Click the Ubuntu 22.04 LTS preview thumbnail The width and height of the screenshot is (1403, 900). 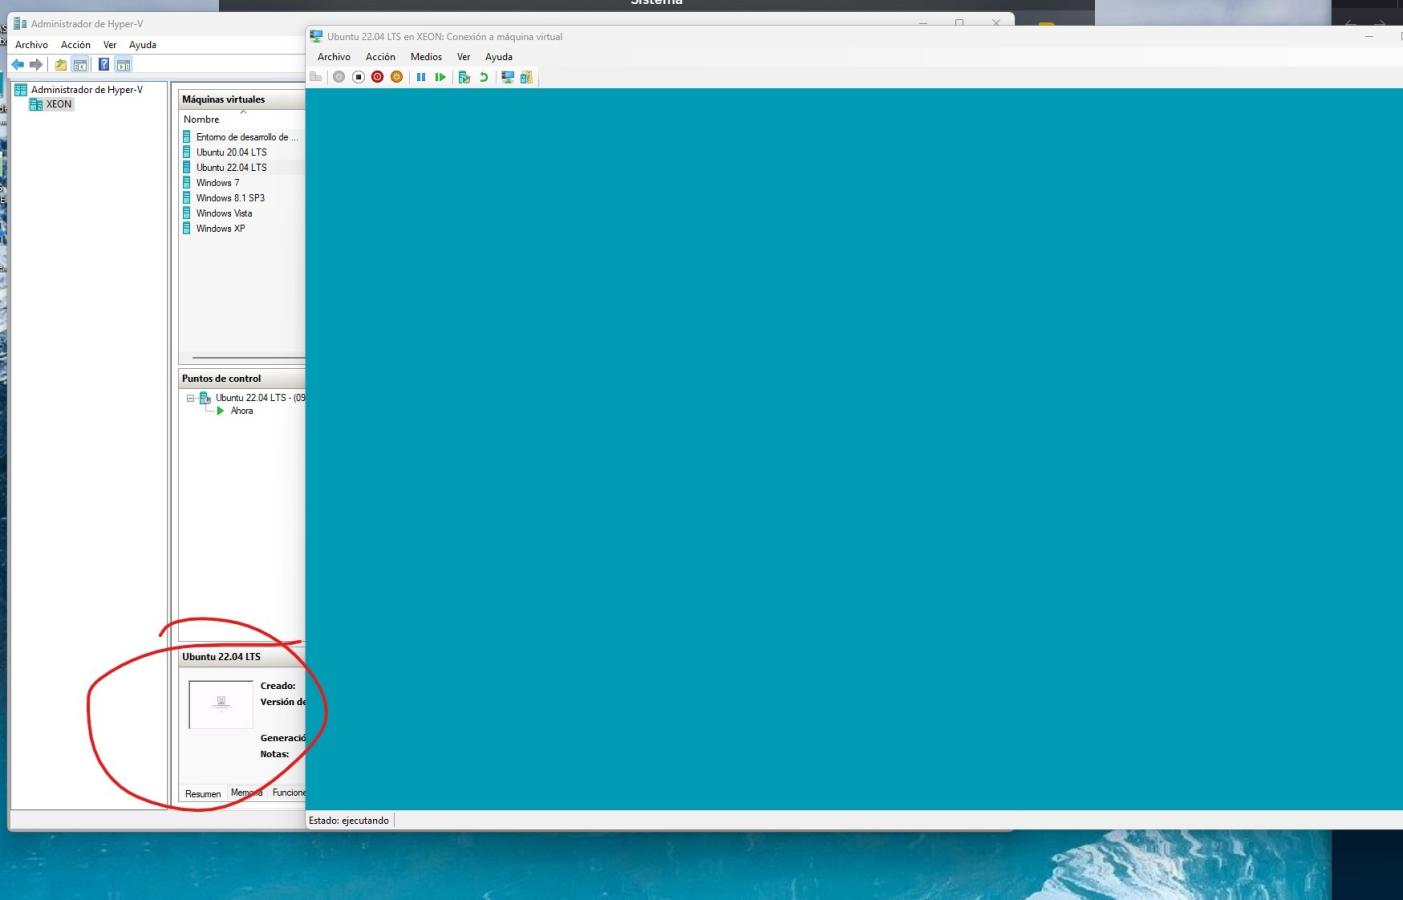pyautogui.click(x=221, y=704)
